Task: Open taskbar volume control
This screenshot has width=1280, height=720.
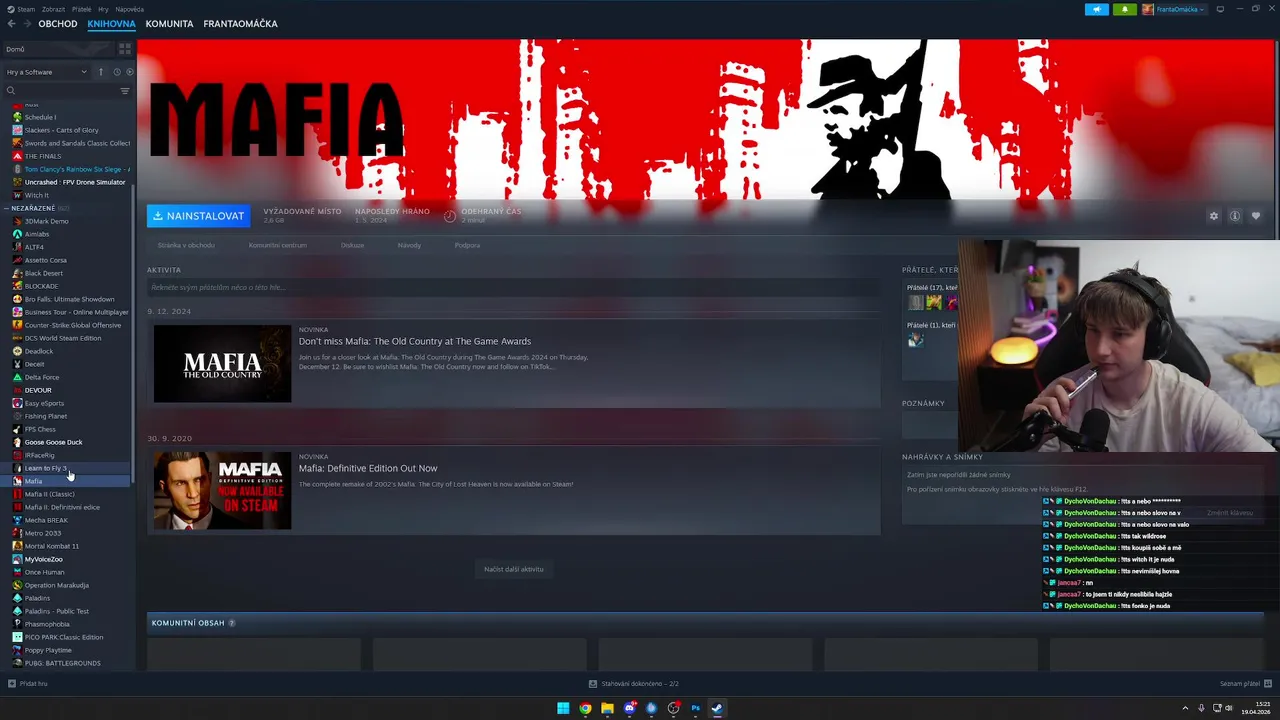Action: coord(1229,708)
